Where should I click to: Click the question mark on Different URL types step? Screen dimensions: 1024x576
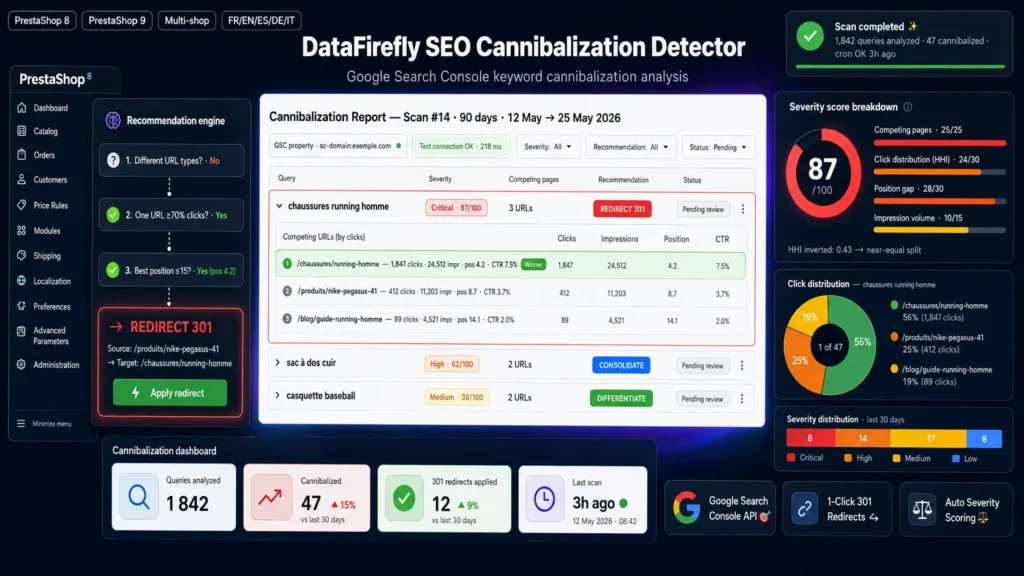point(113,161)
